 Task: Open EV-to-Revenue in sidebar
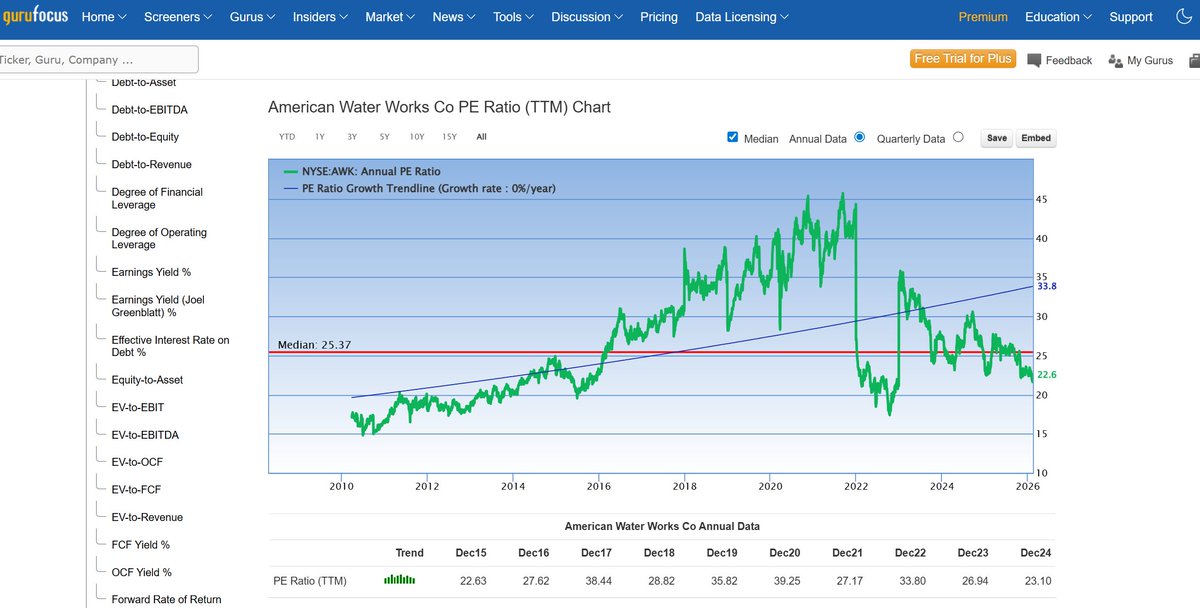(x=147, y=517)
